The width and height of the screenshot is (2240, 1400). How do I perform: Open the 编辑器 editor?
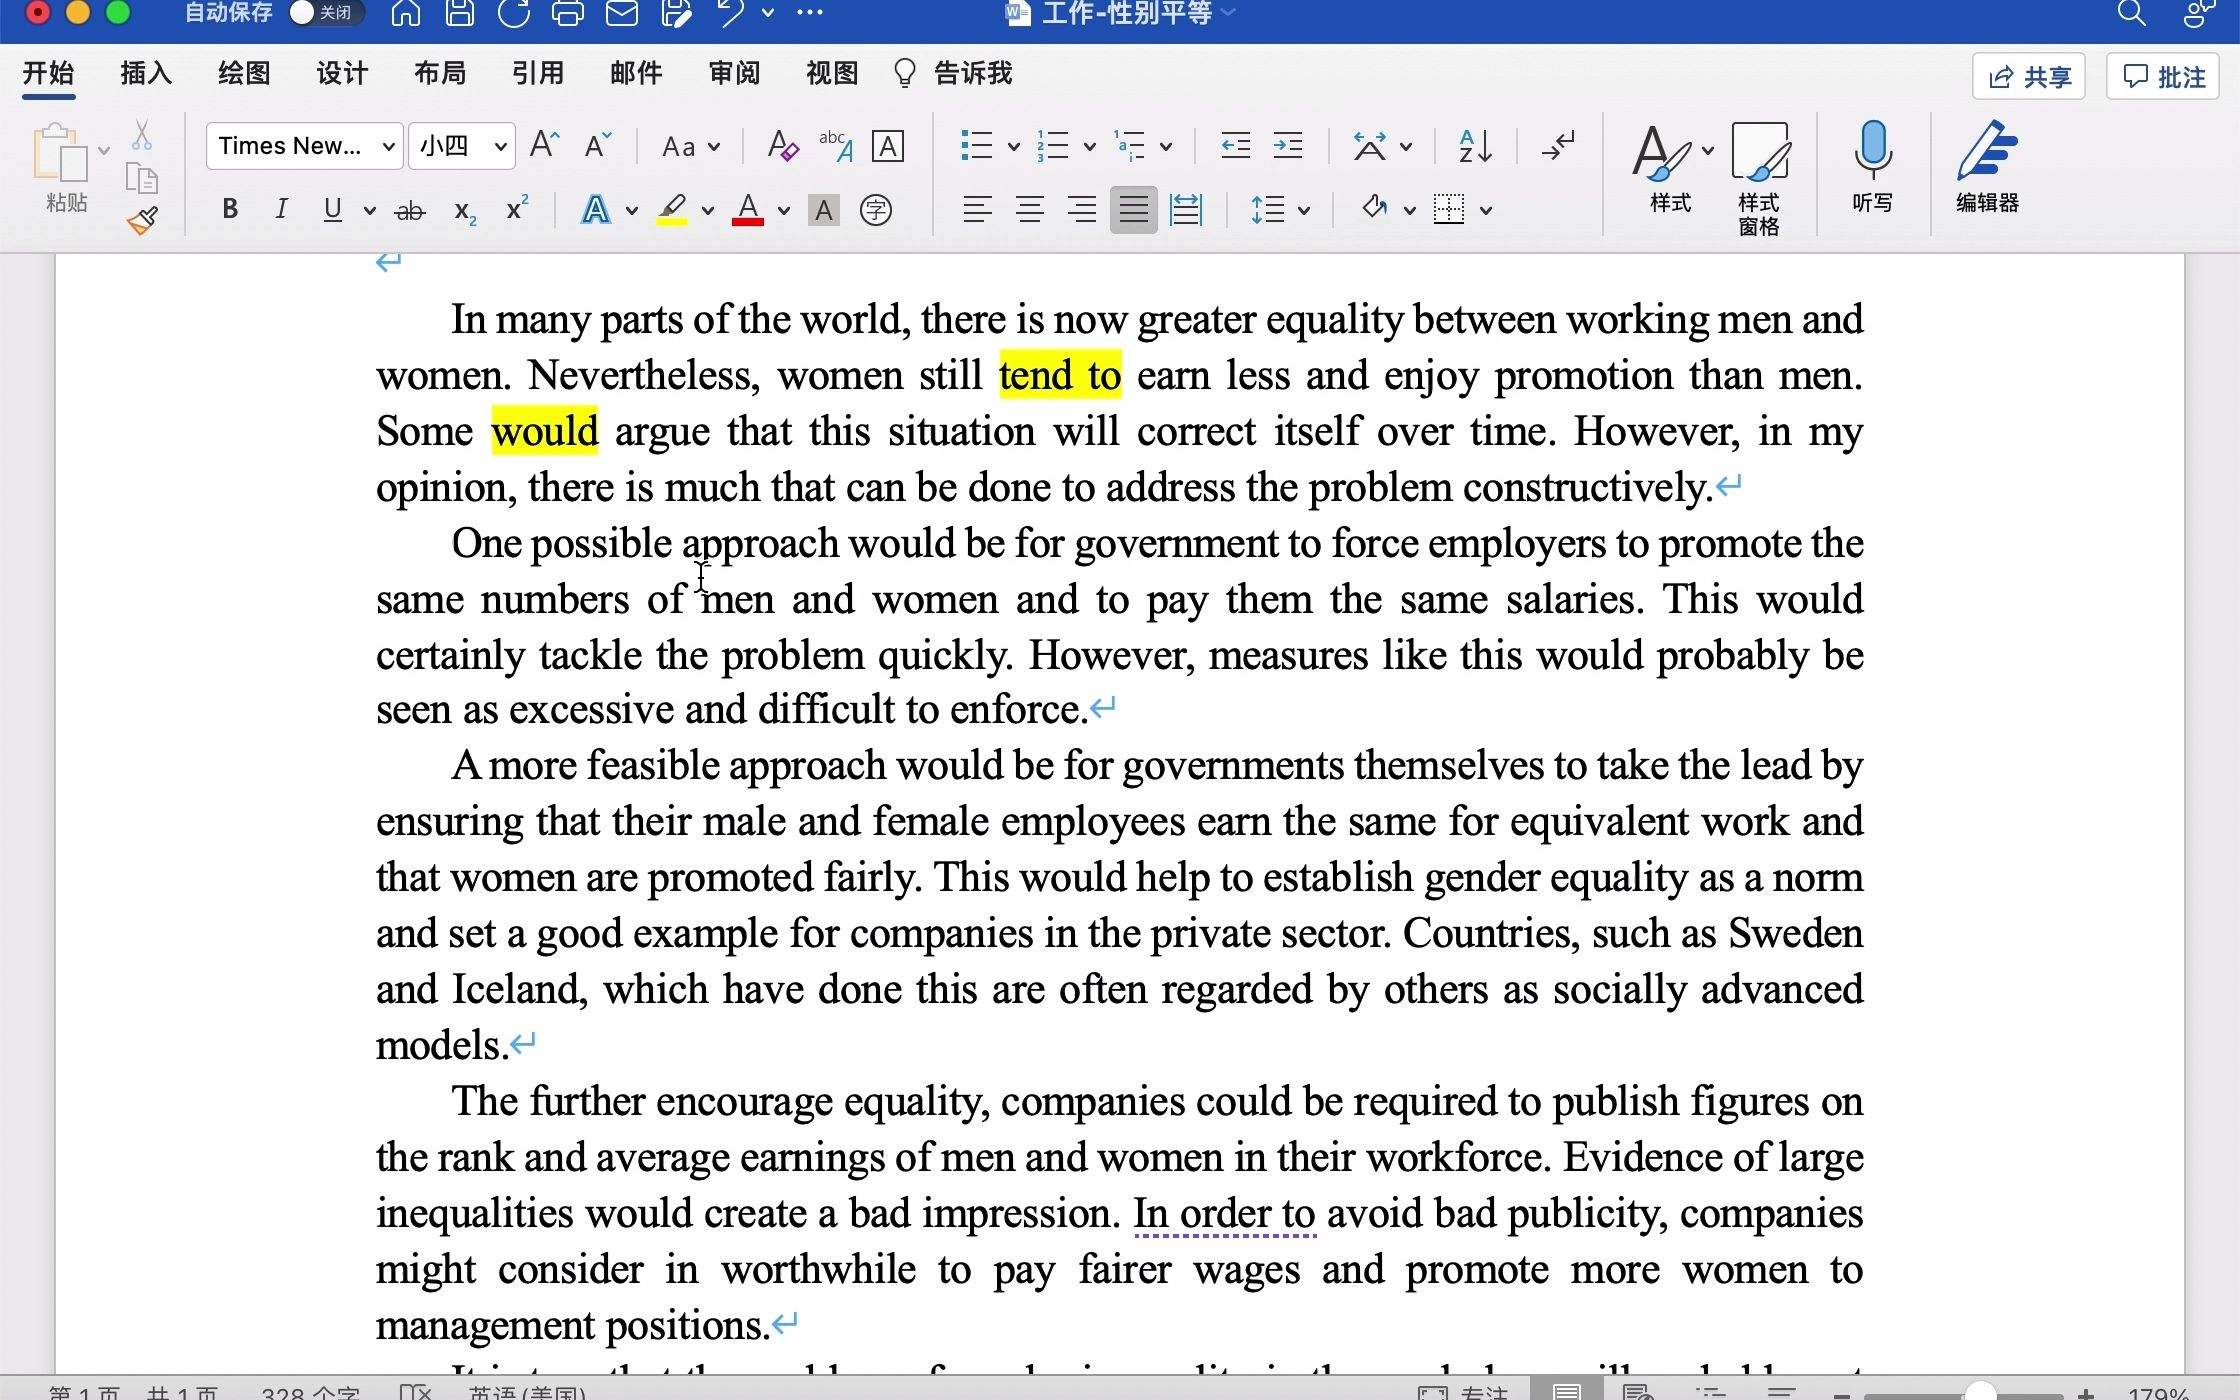(x=1987, y=168)
